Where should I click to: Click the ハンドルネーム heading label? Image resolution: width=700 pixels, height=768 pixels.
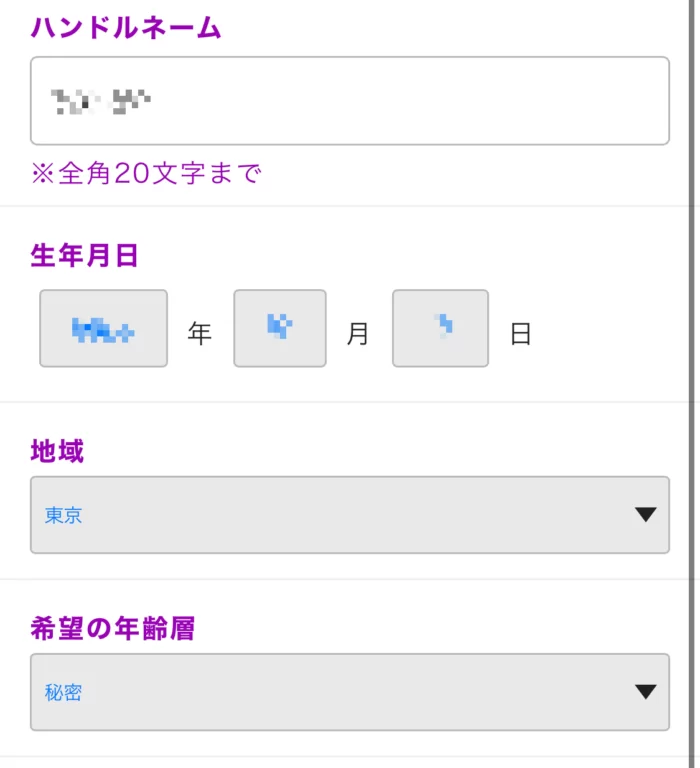126,27
